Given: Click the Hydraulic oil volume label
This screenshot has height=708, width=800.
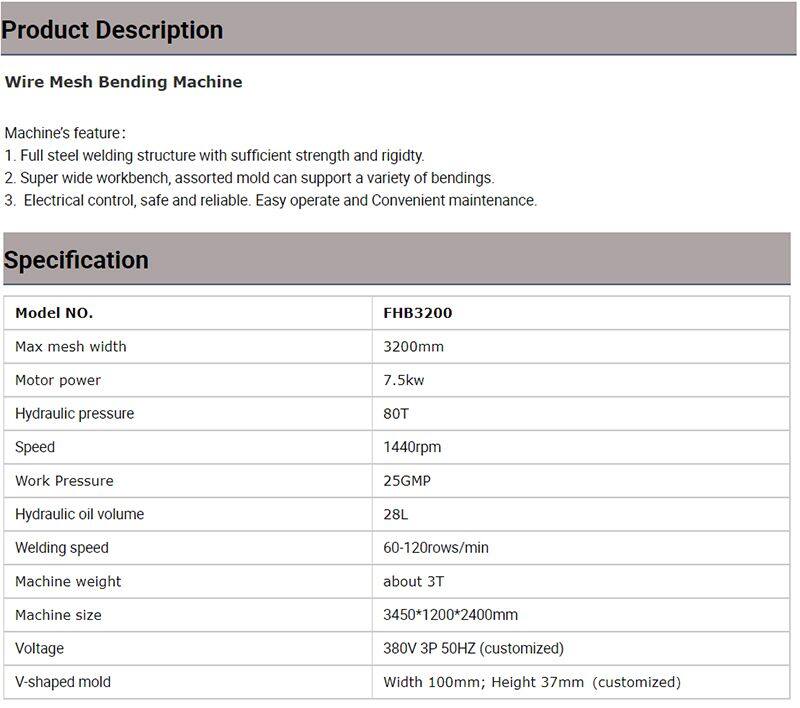Looking at the screenshot, I should 79,514.
